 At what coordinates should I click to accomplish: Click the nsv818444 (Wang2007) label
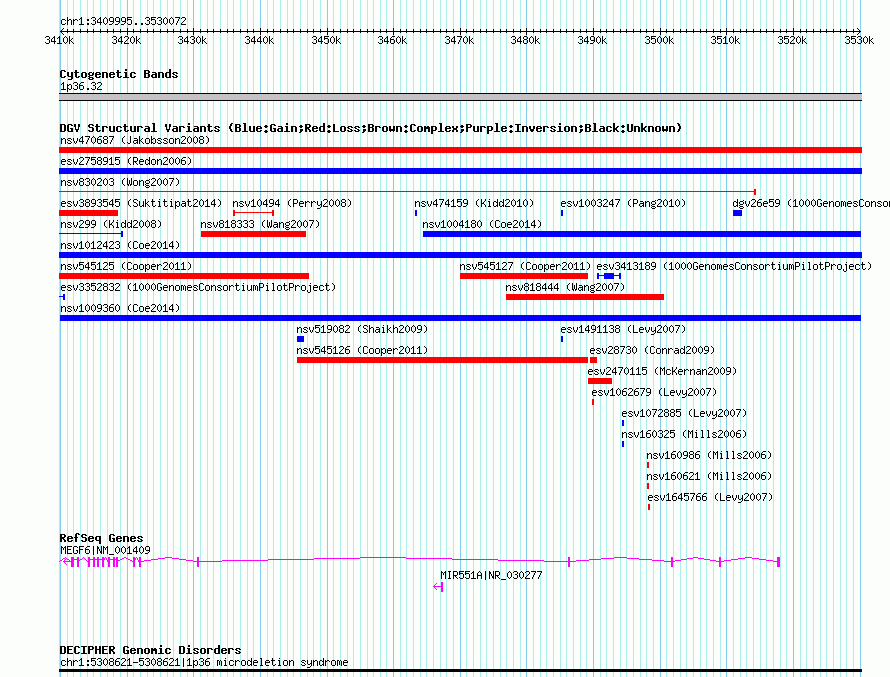point(565,287)
